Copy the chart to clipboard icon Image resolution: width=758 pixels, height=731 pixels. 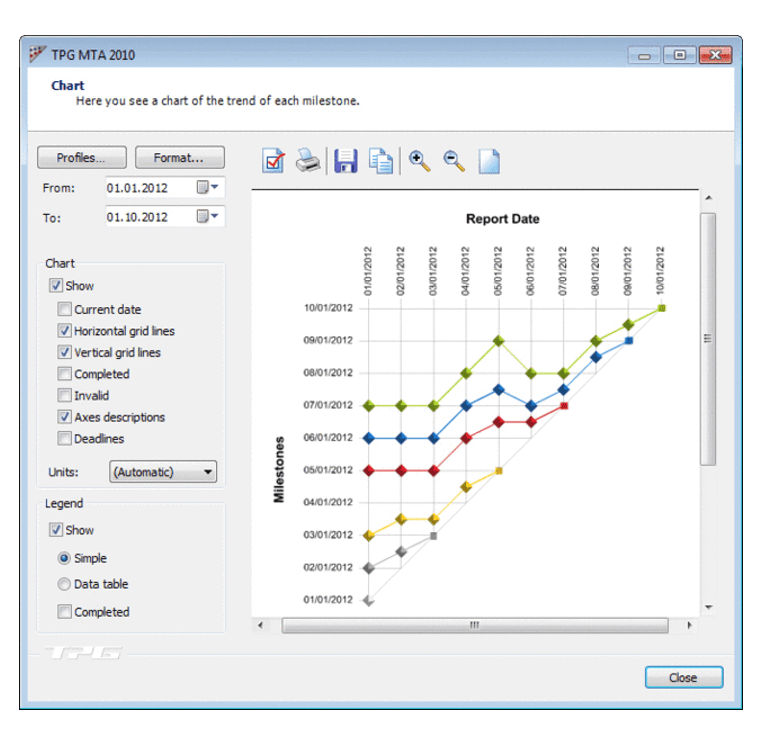click(x=380, y=161)
